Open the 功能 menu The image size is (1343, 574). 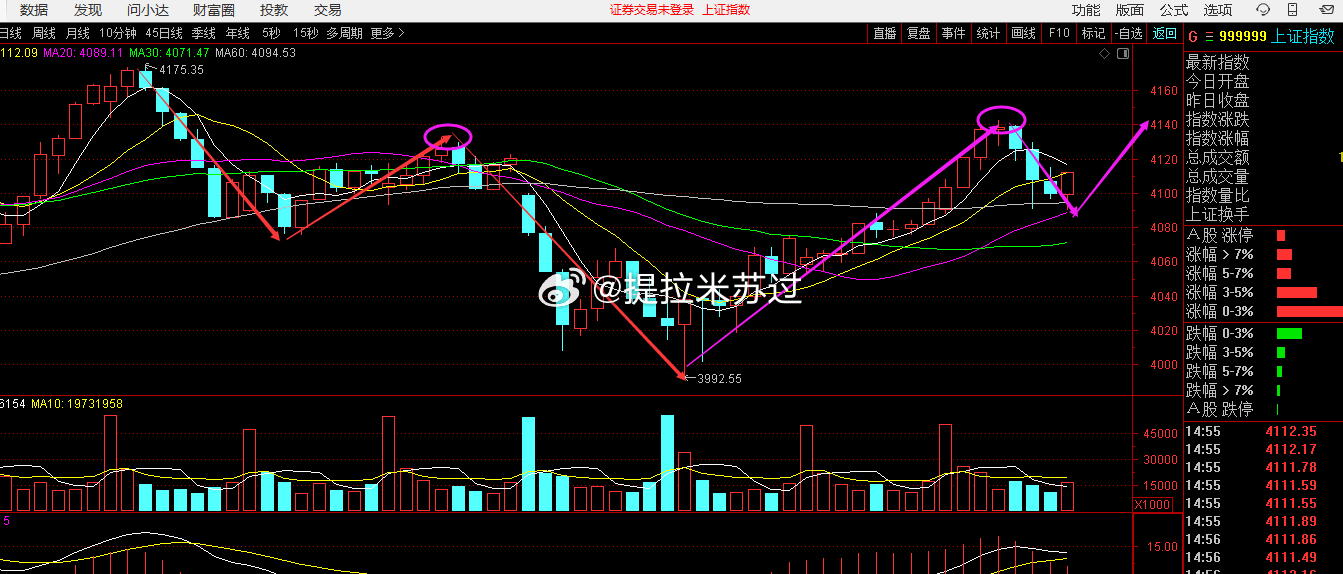click(x=1086, y=10)
